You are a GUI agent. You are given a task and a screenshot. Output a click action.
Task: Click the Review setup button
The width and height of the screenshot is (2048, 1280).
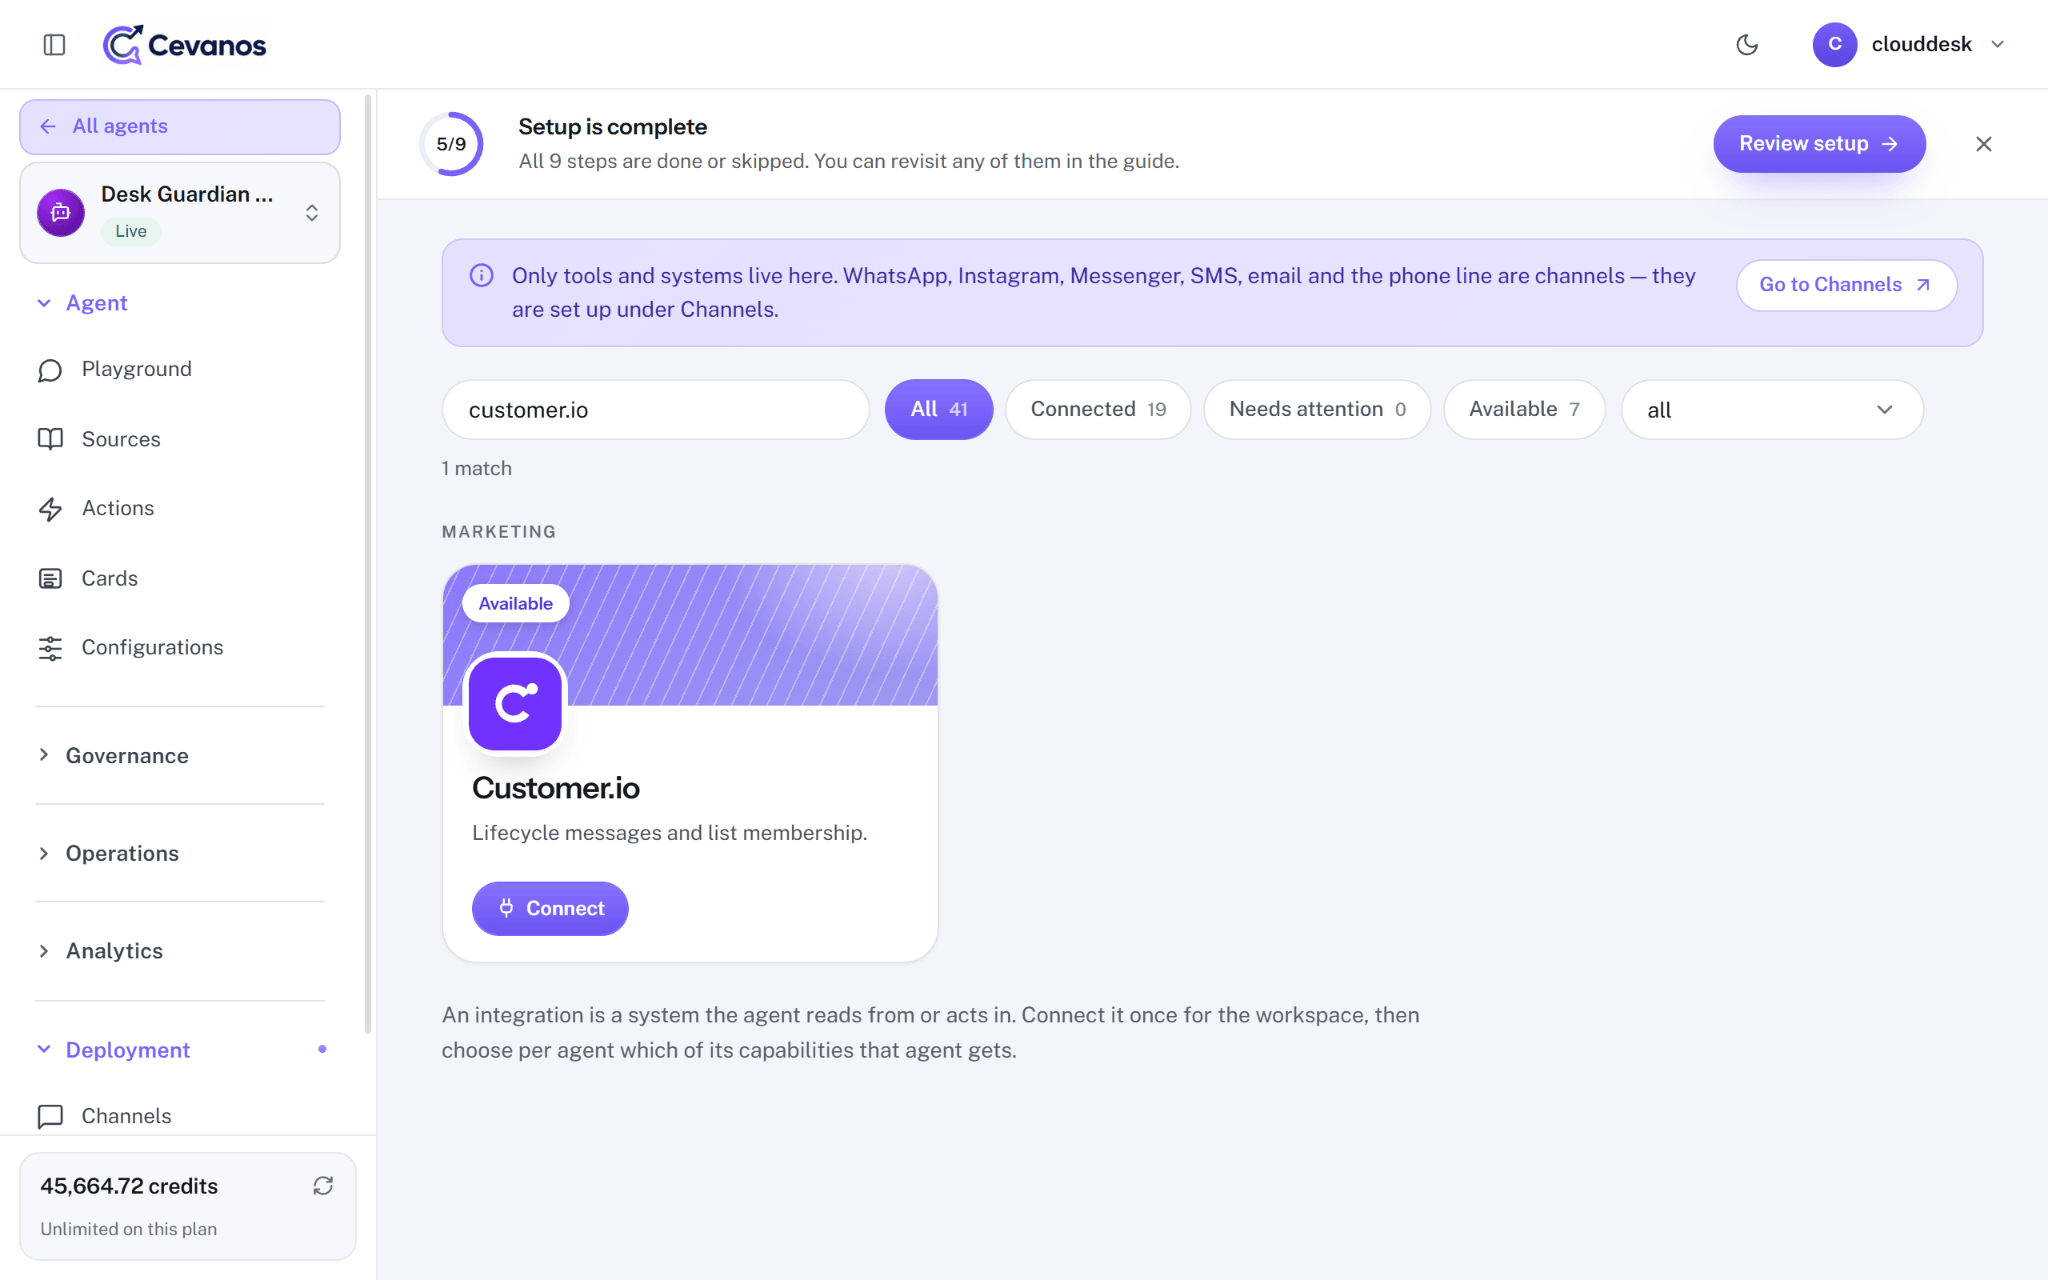(1819, 144)
